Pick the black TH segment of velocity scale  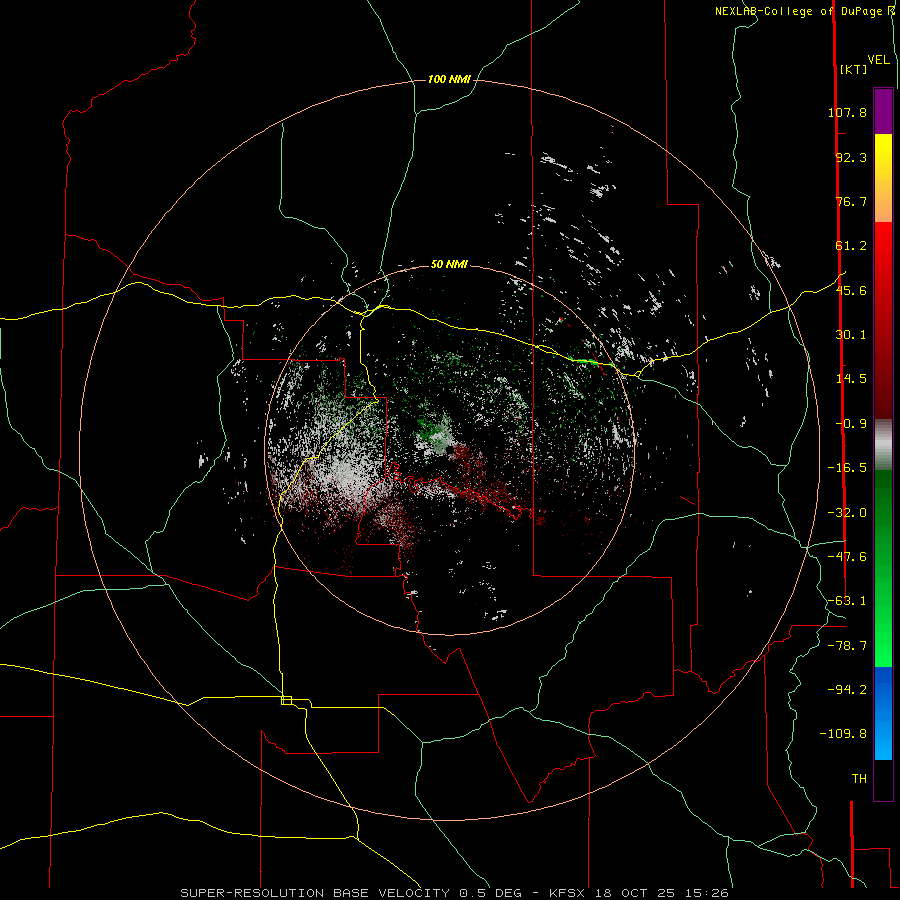point(883,780)
